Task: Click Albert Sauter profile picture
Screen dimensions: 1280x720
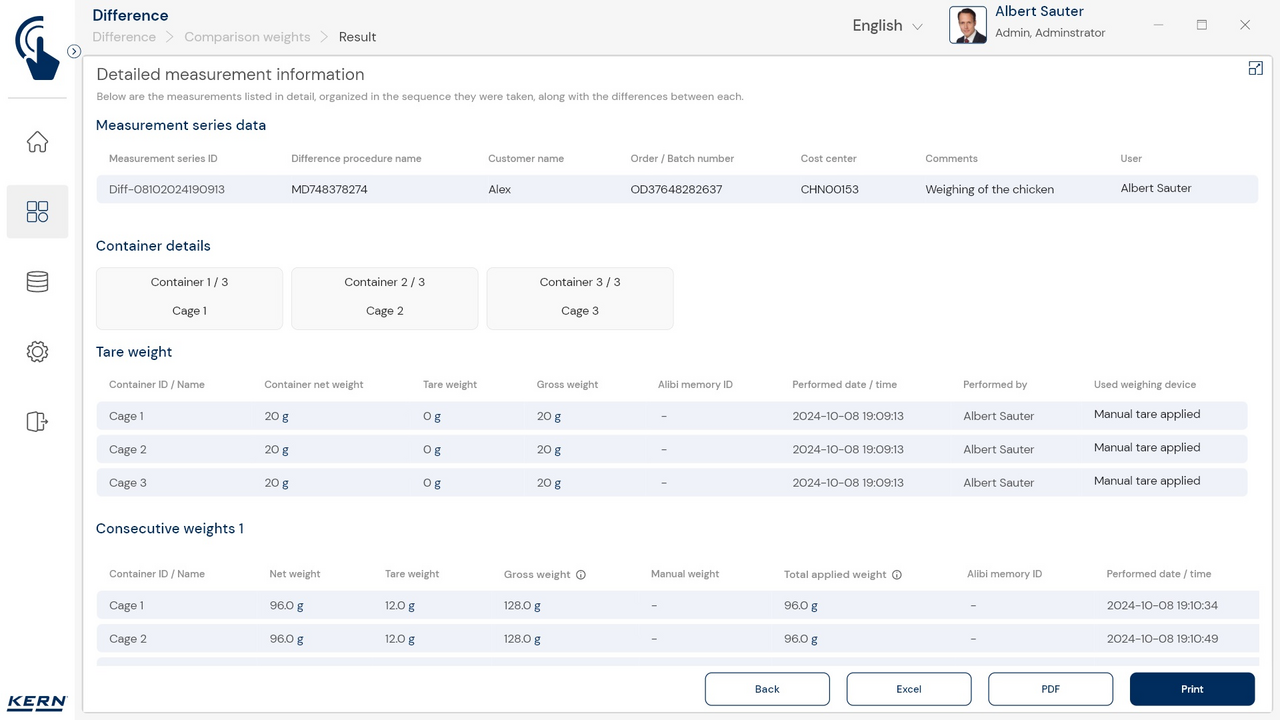Action: tap(967, 26)
